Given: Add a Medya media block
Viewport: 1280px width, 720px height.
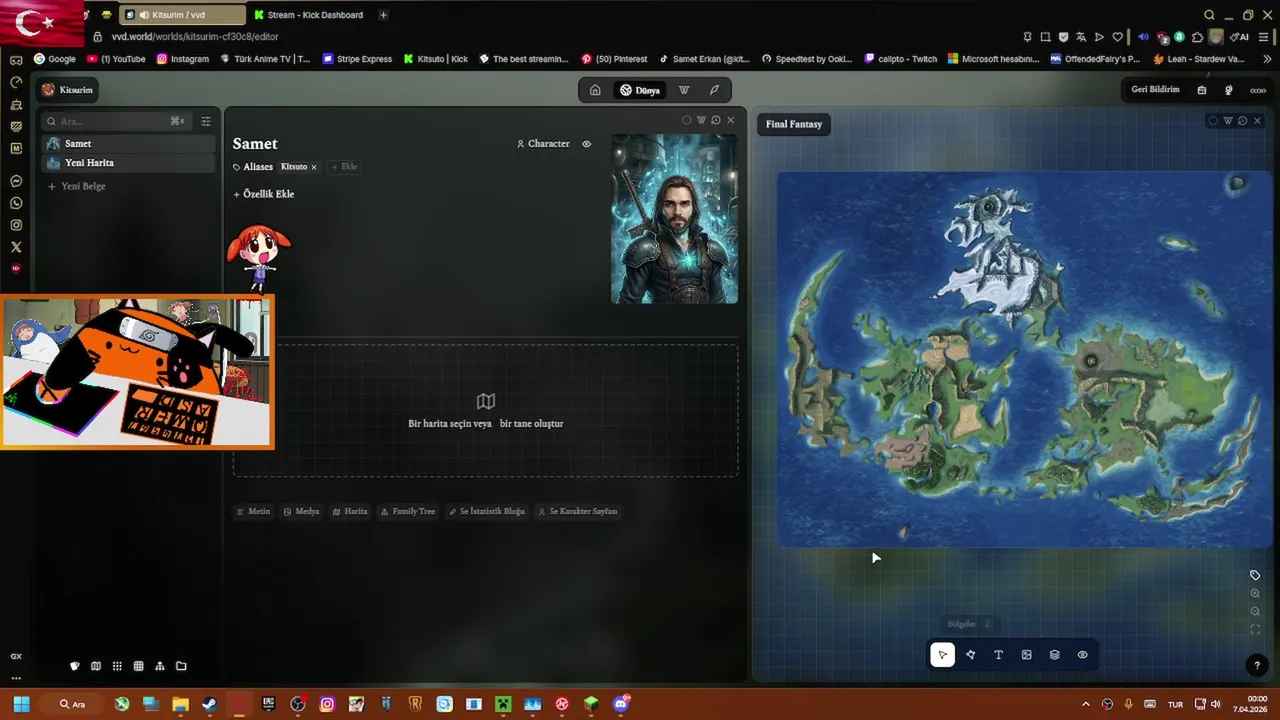Looking at the screenshot, I should [301, 511].
